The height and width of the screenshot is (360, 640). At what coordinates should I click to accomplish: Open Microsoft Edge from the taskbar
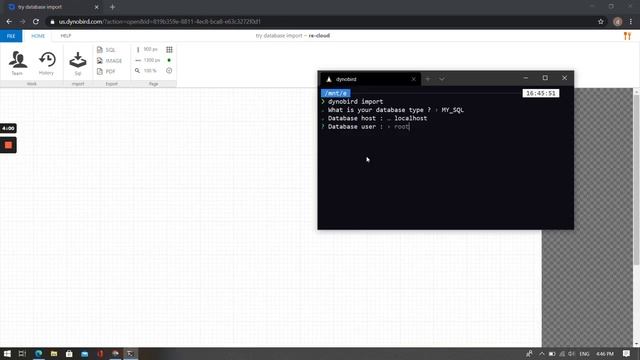(x=38, y=353)
